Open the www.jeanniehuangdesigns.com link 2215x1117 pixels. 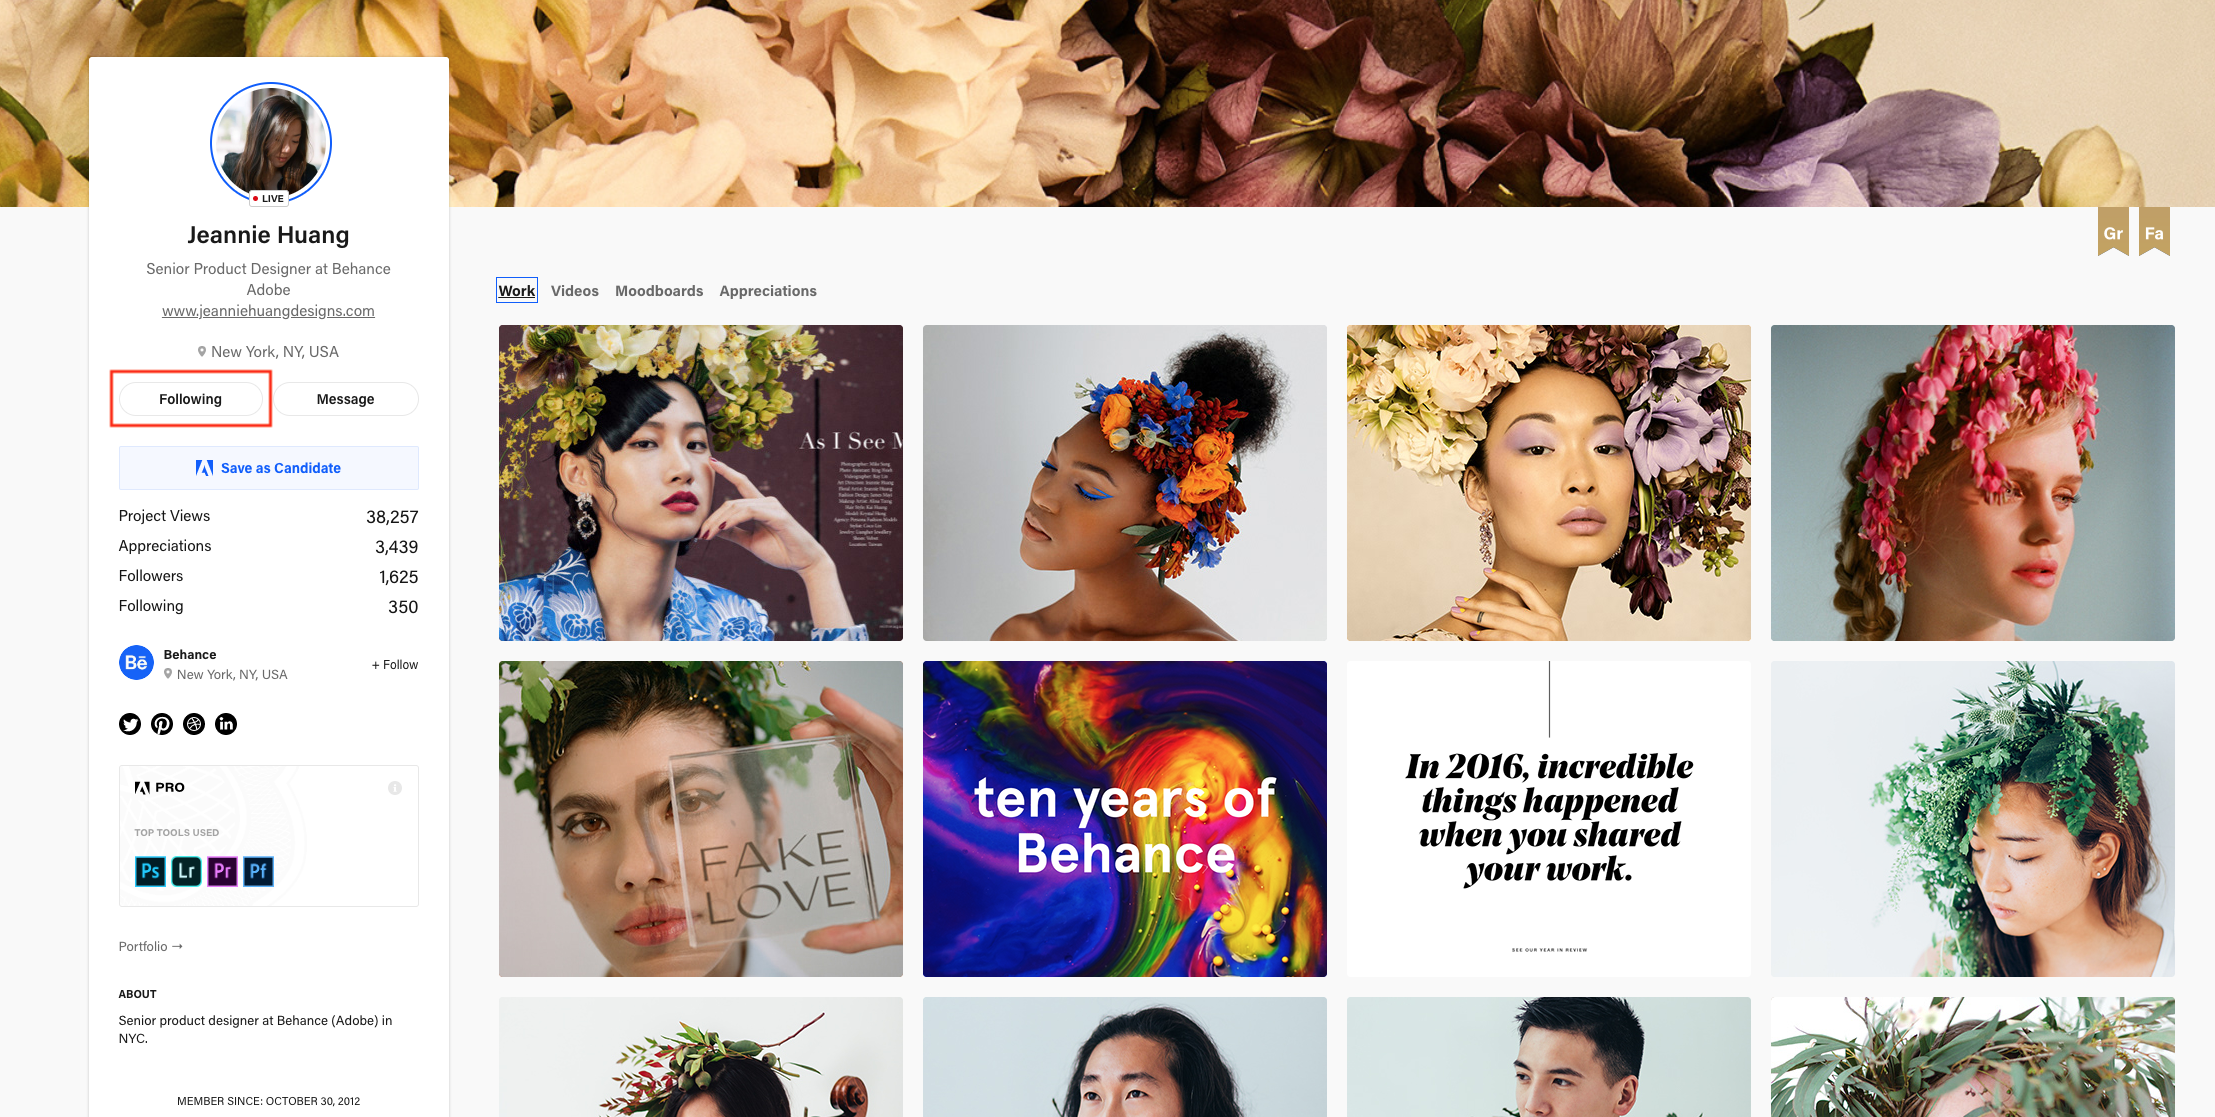tap(269, 311)
